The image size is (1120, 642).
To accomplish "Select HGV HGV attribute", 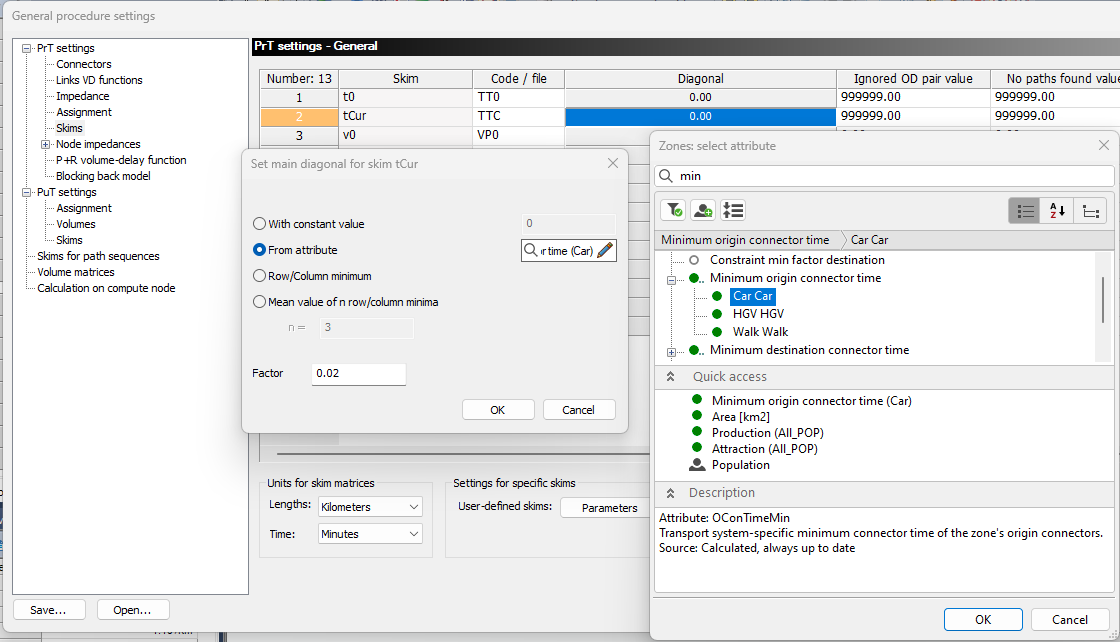I will [758, 314].
